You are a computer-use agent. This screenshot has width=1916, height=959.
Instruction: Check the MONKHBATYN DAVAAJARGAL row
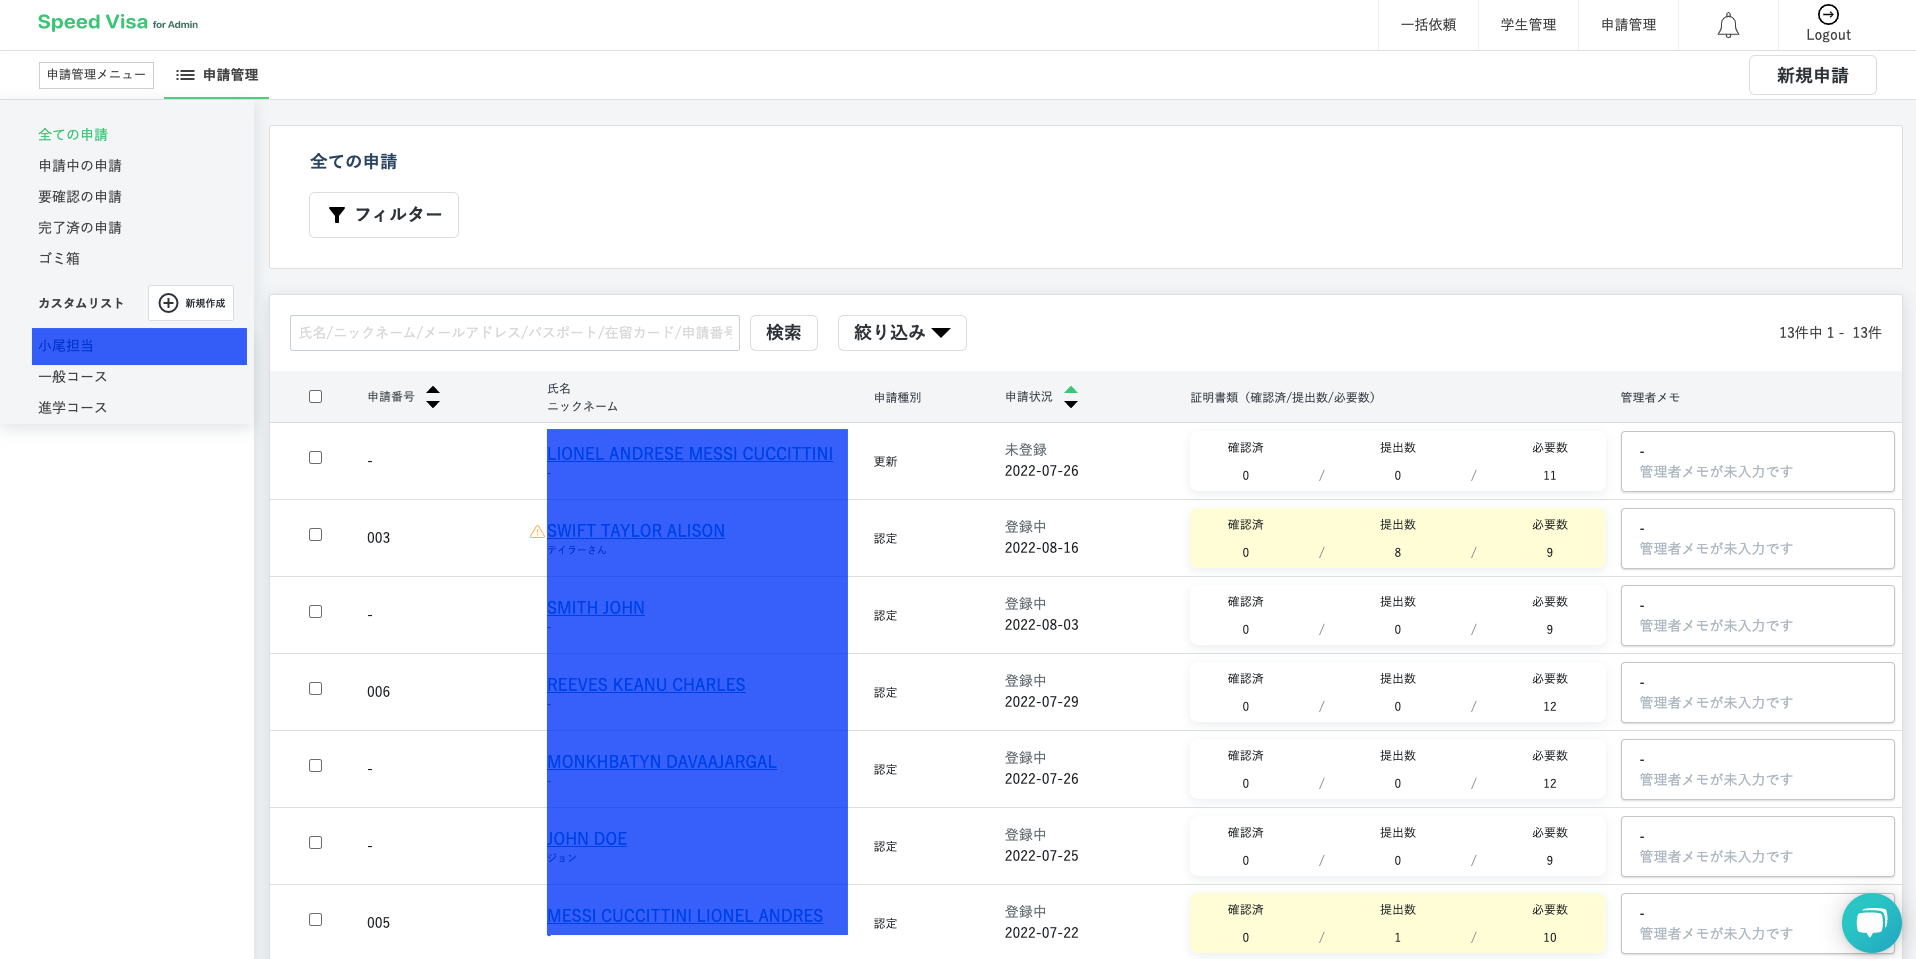tap(316, 766)
